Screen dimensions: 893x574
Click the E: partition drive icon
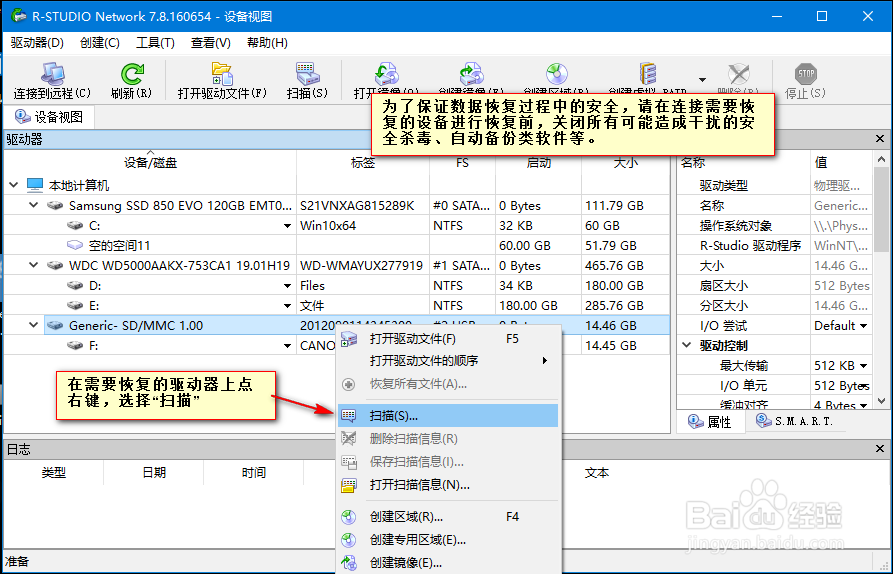75,306
